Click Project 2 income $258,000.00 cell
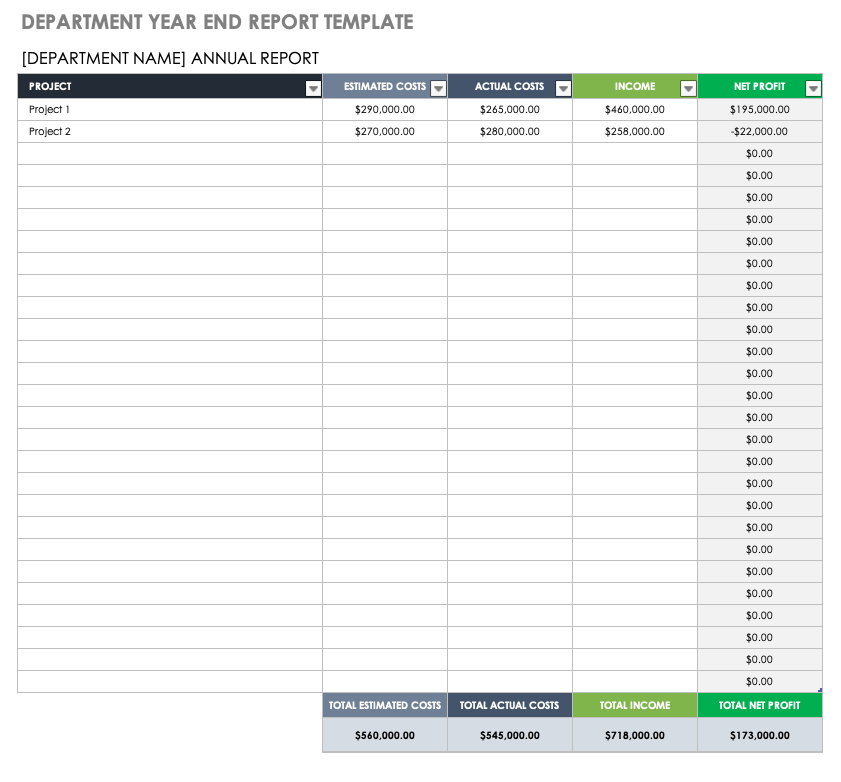841x782 pixels. click(635, 132)
